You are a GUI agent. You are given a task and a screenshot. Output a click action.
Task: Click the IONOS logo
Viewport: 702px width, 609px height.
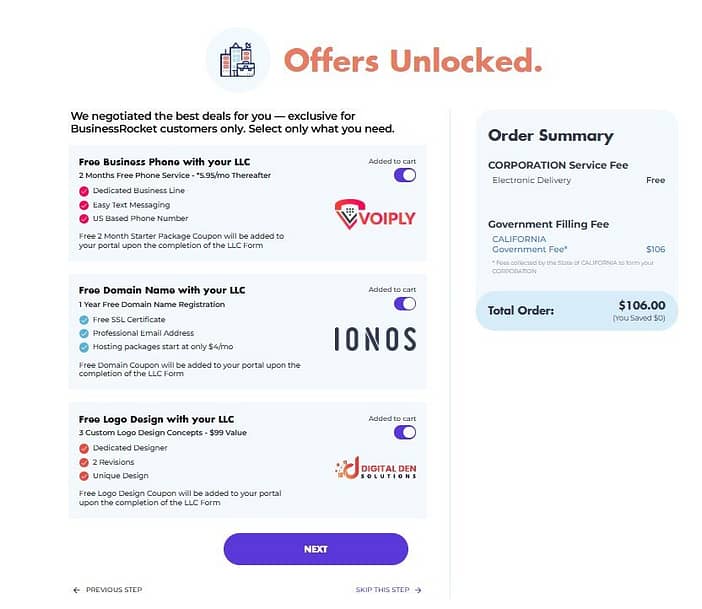[x=375, y=339]
